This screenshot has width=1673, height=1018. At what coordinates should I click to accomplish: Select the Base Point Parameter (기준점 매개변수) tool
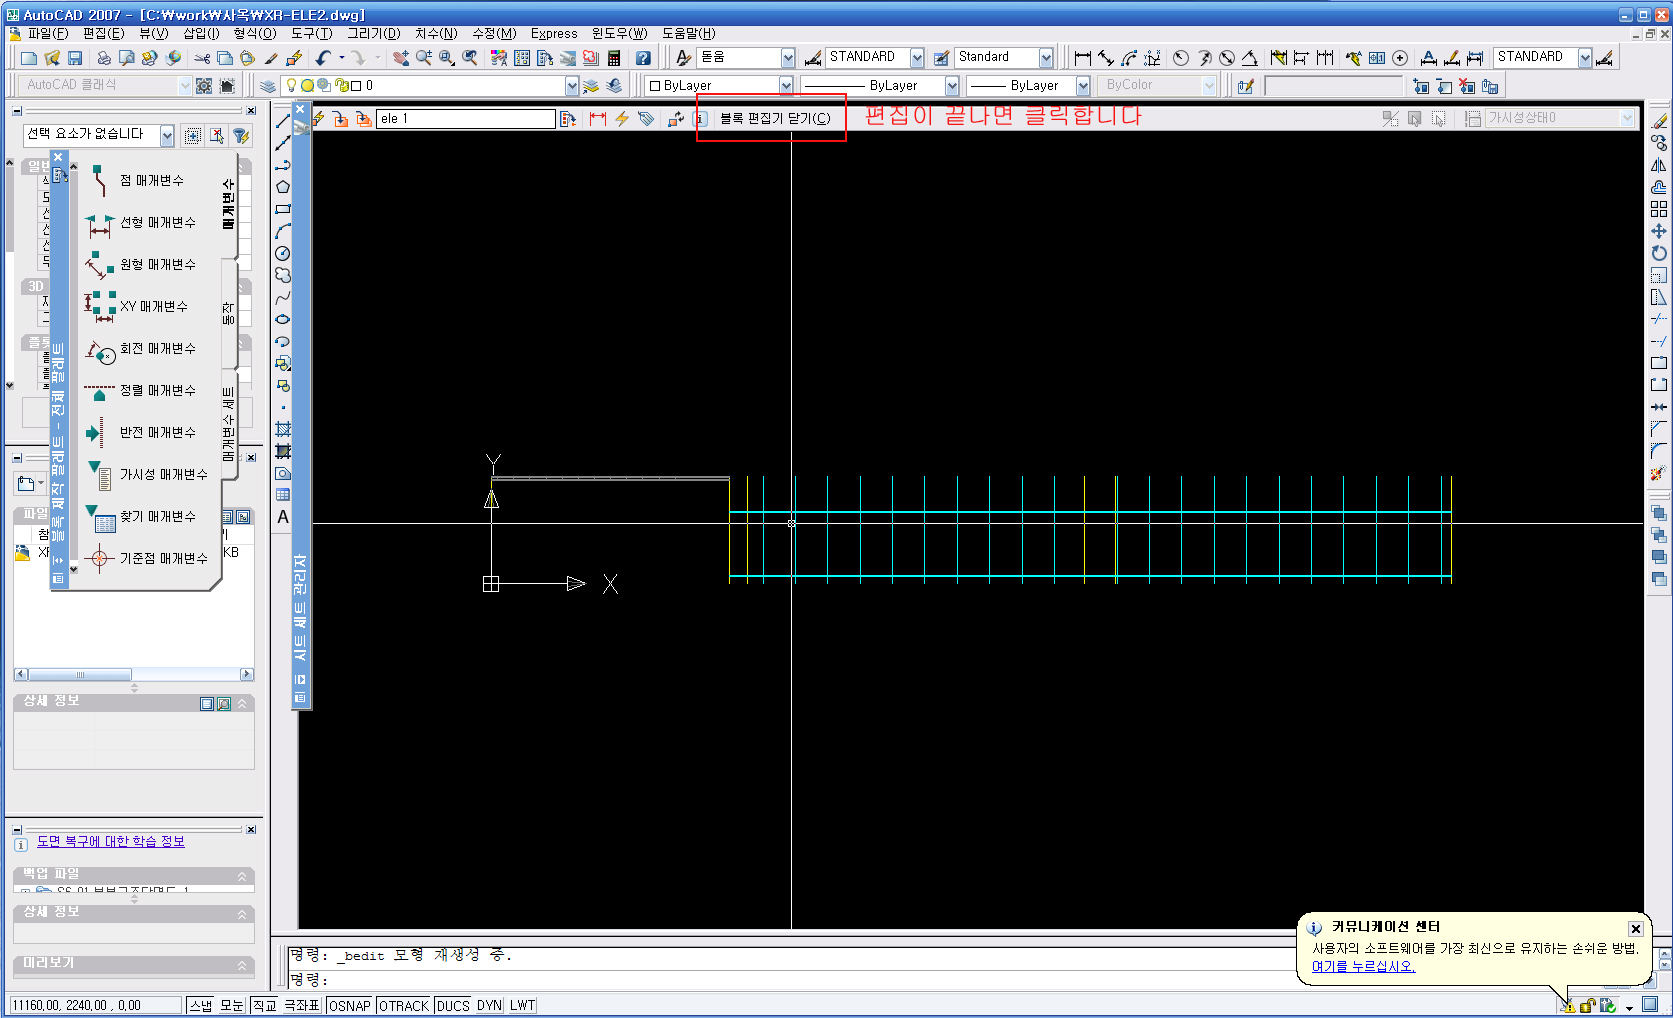coord(162,559)
